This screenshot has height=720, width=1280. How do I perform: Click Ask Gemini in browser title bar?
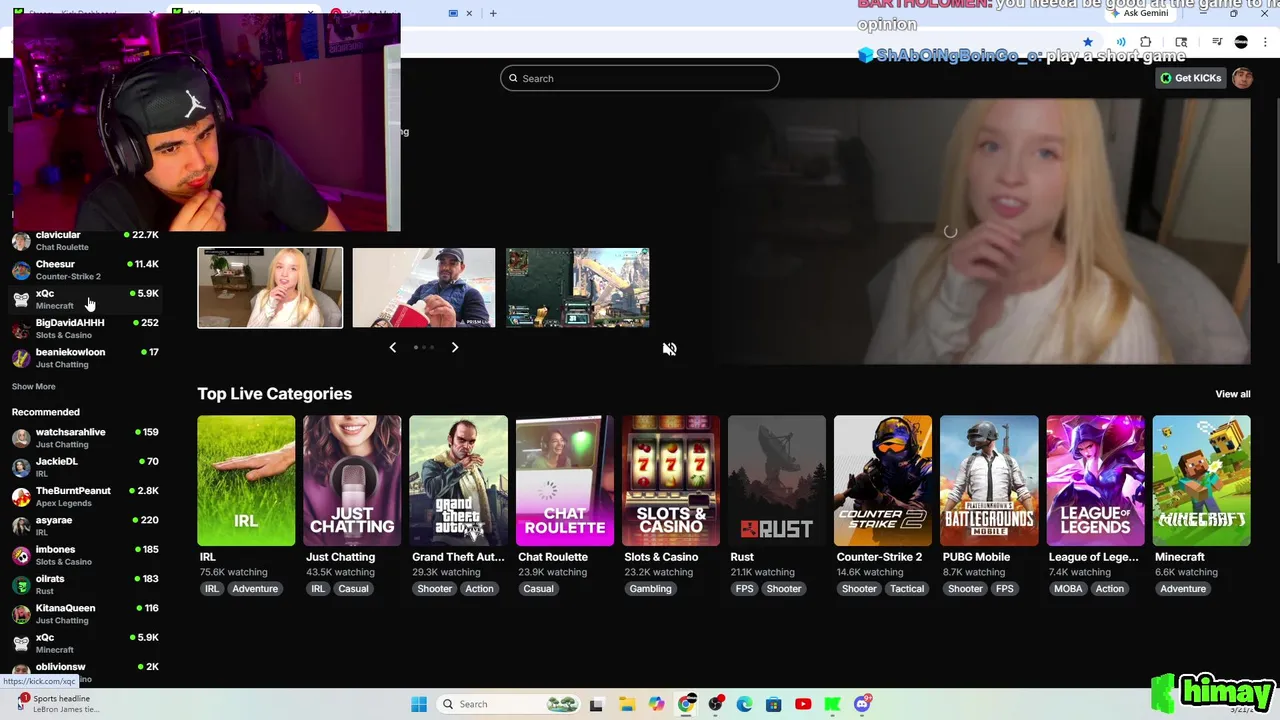[1139, 13]
